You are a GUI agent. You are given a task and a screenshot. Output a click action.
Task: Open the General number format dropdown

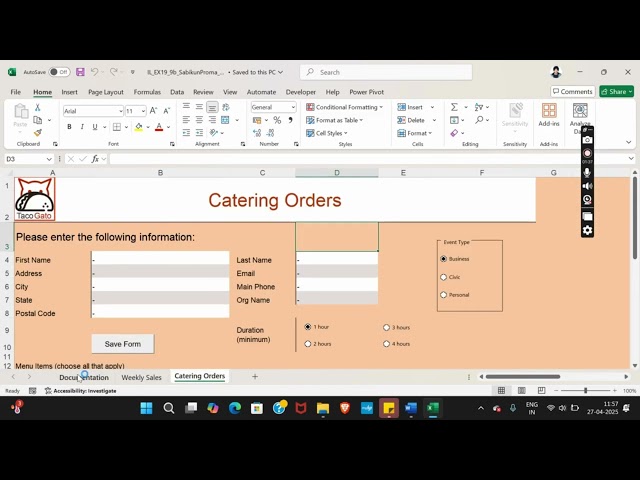click(293, 107)
